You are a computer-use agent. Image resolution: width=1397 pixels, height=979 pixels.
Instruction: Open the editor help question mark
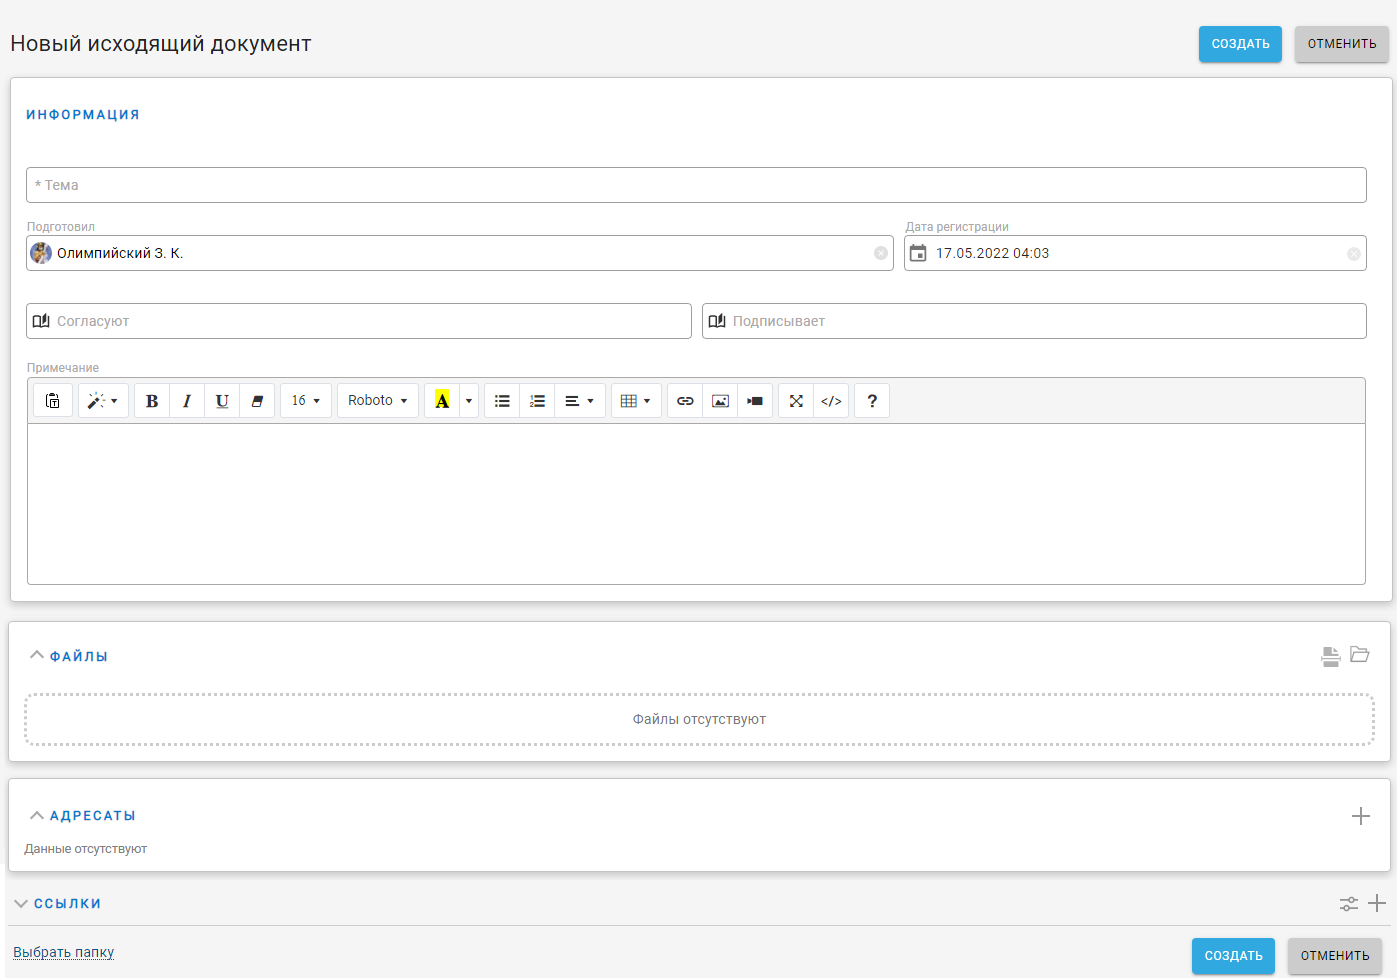872,401
